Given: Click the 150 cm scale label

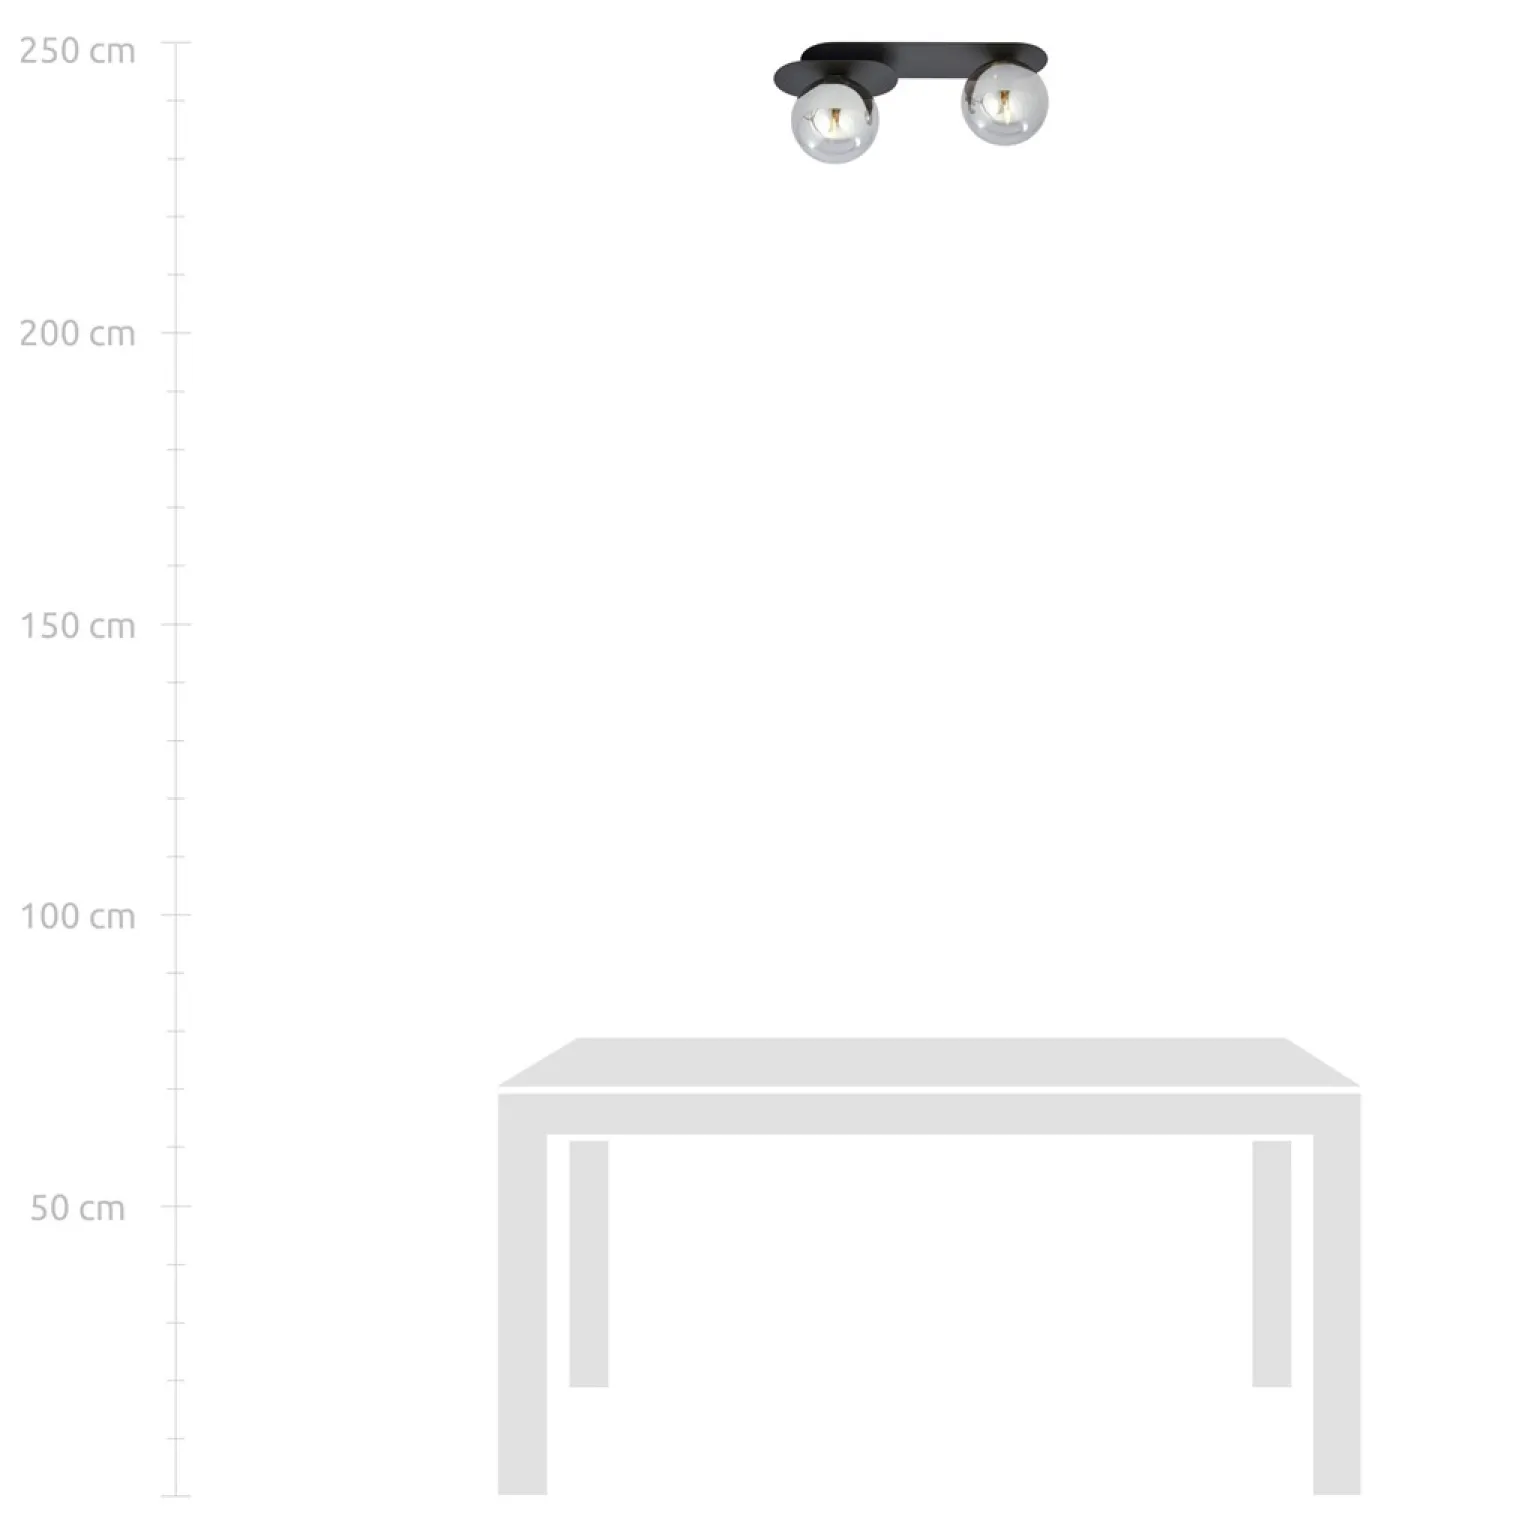Looking at the screenshot, I should [x=77, y=626].
